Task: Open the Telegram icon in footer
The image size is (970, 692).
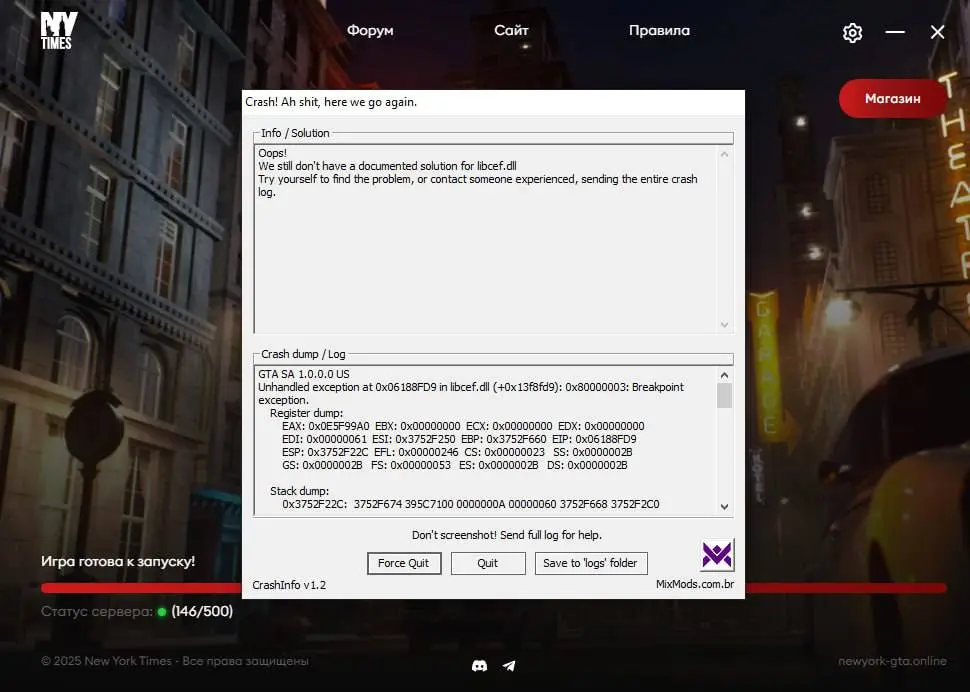Action: [509, 665]
